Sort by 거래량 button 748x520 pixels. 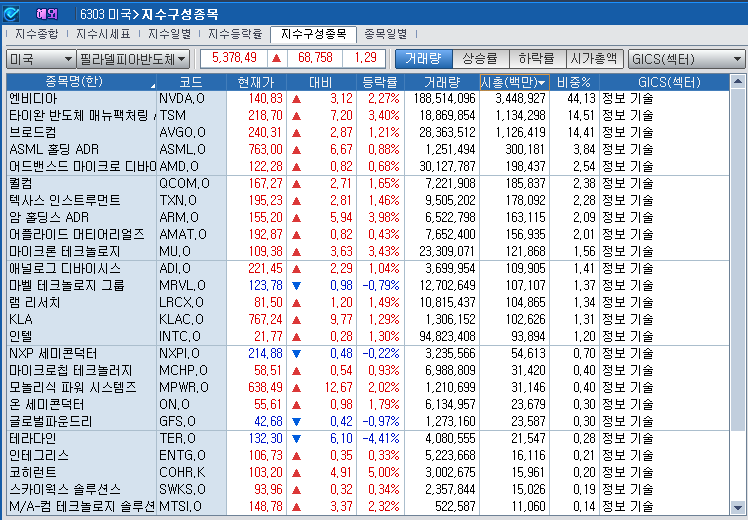pos(423,59)
